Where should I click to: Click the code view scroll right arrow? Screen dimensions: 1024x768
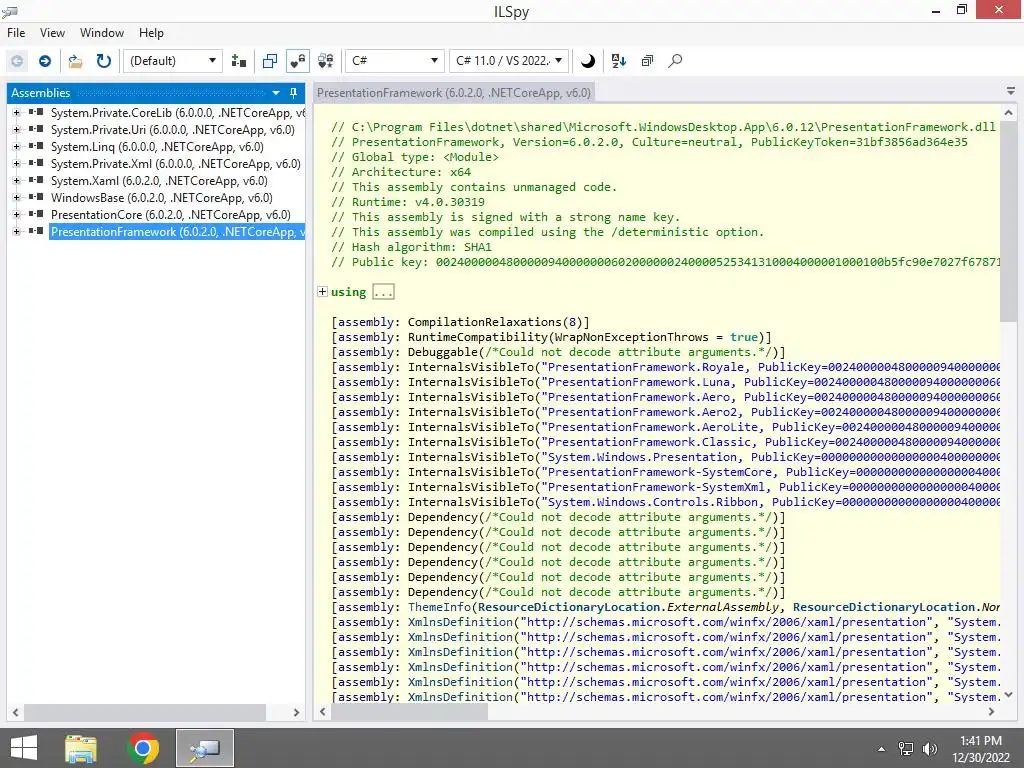991,712
